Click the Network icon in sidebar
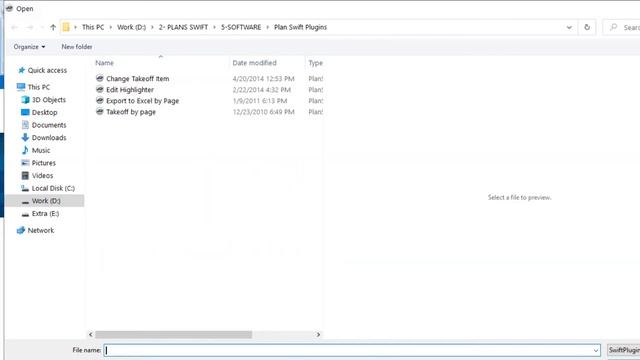Image resolution: width=640 pixels, height=360 pixels. pyautogui.click(x=21, y=230)
